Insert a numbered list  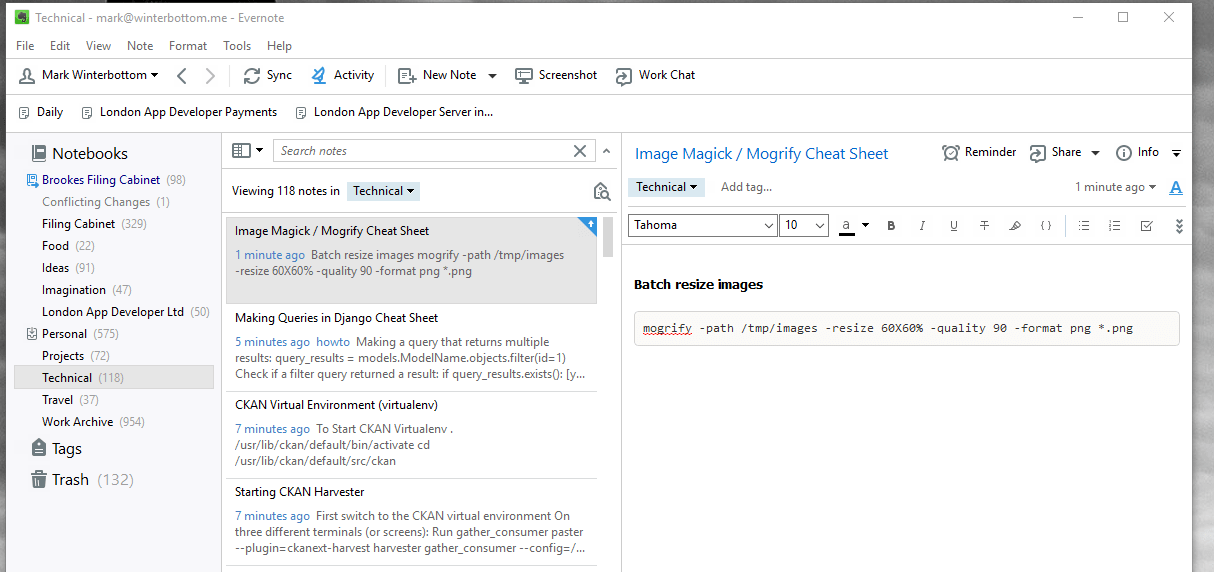pyautogui.click(x=1115, y=226)
